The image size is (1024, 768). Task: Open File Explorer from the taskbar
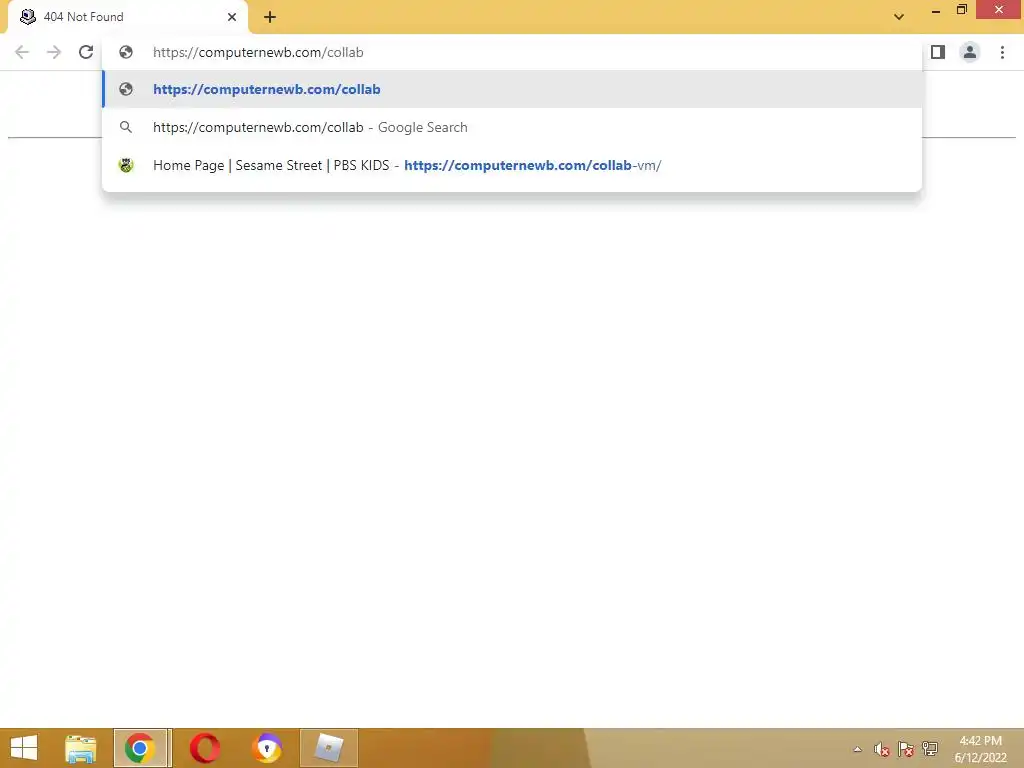(x=80, y=748)
